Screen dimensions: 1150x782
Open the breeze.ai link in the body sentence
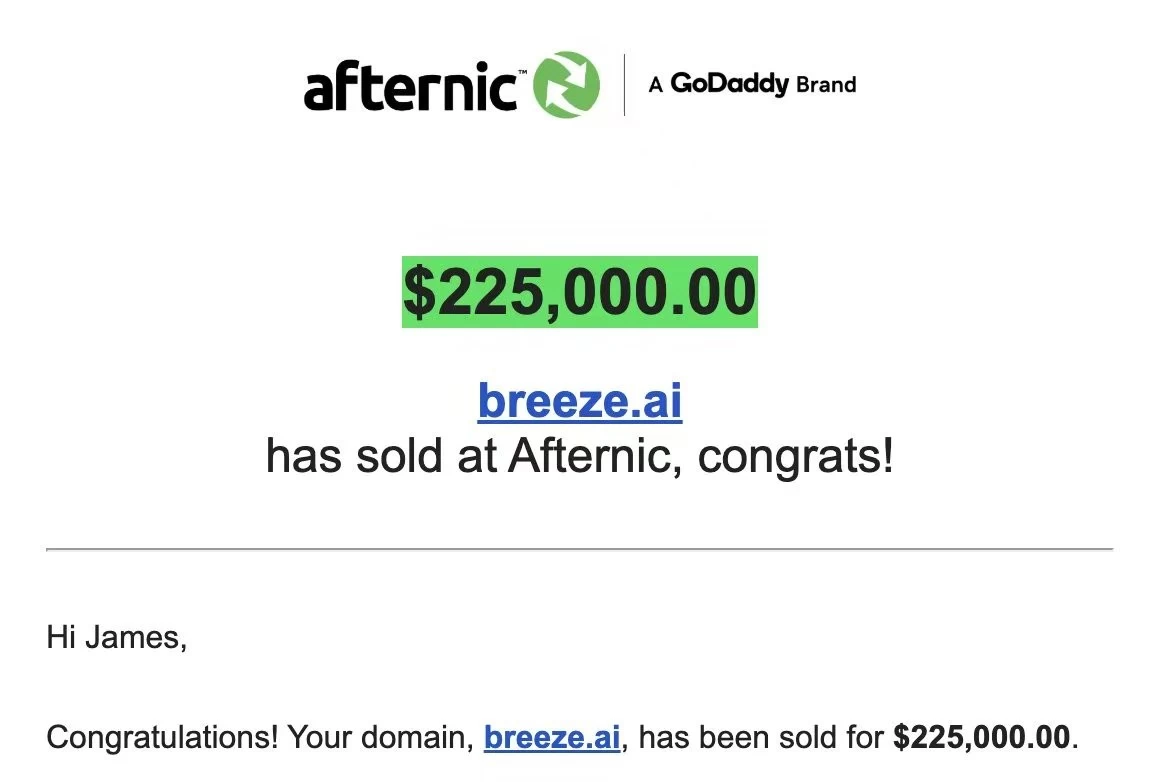pos(552,737)
